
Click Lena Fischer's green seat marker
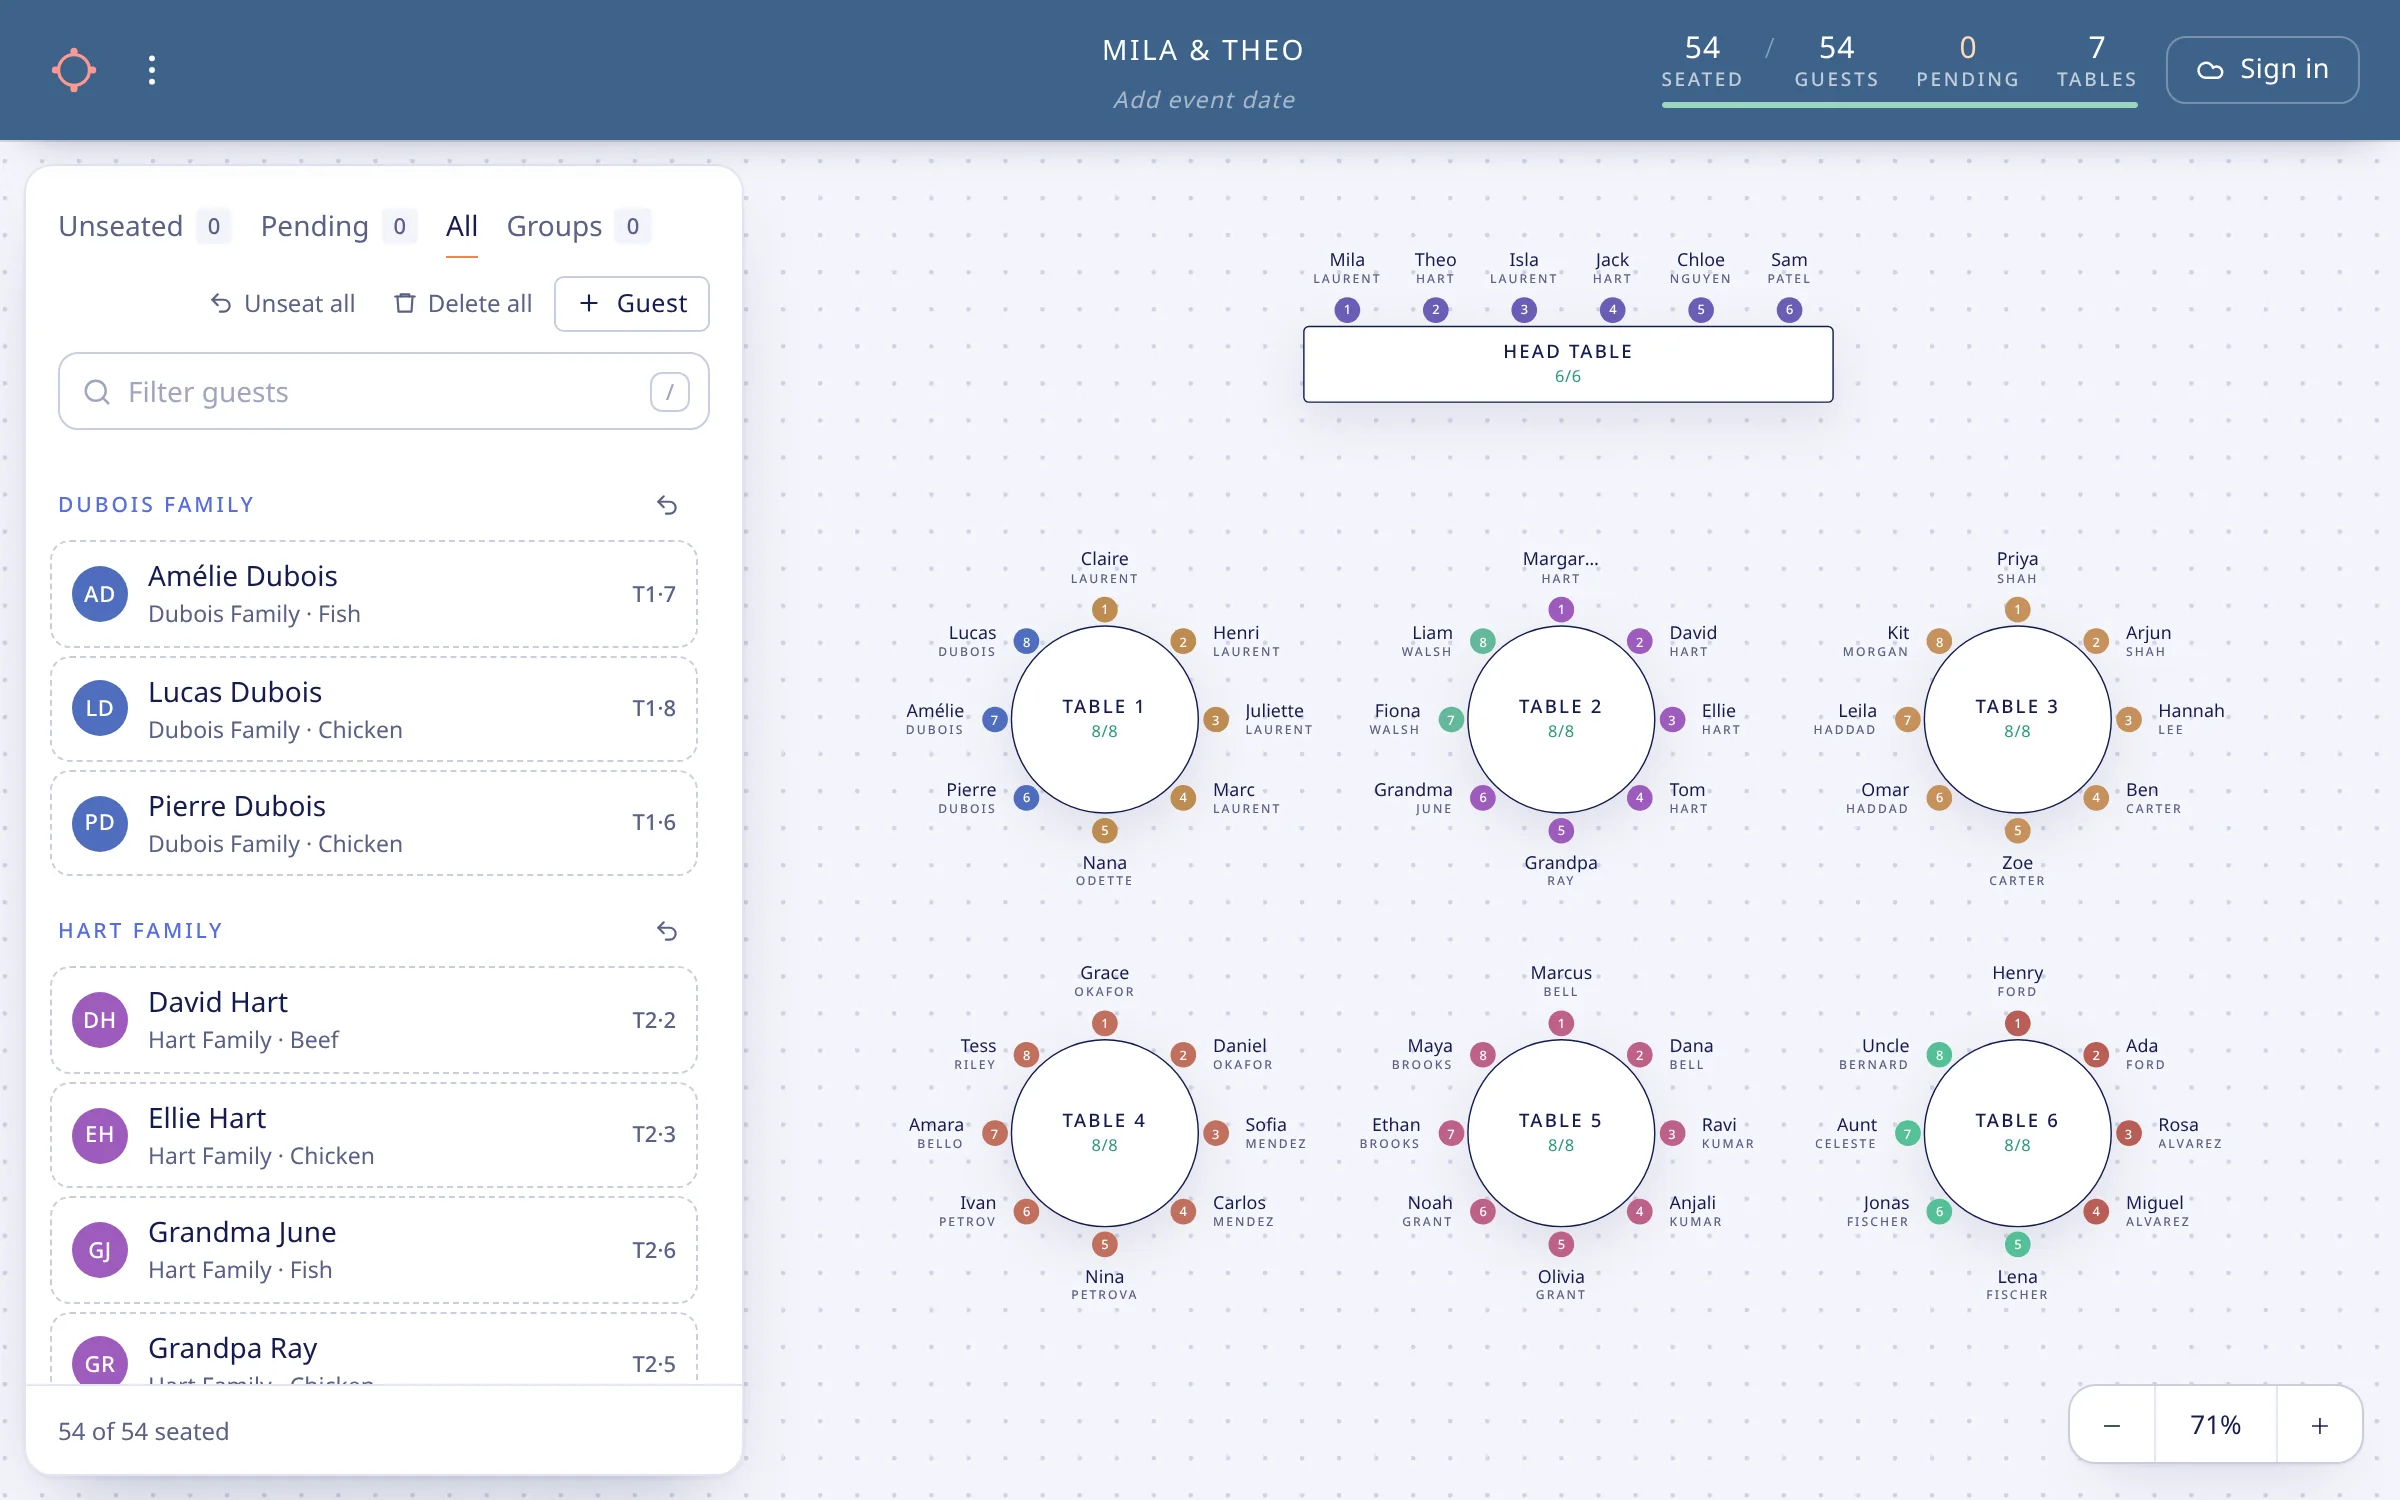[2017, 1244]
